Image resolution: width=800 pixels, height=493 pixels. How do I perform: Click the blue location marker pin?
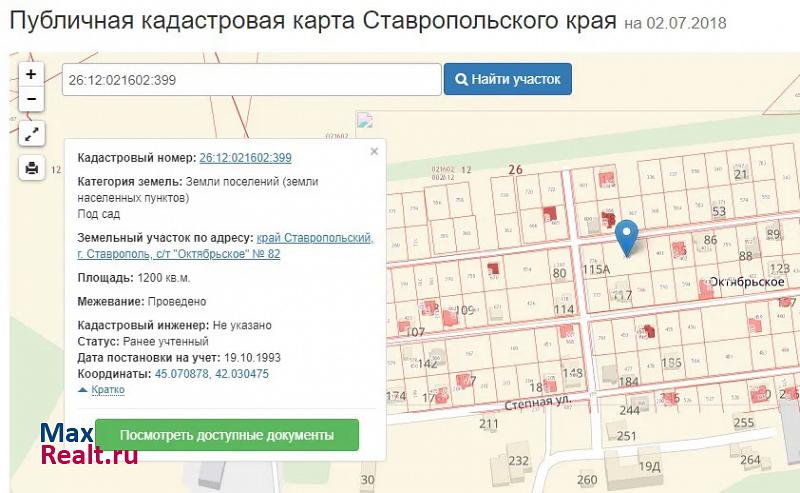coord(626,237)
